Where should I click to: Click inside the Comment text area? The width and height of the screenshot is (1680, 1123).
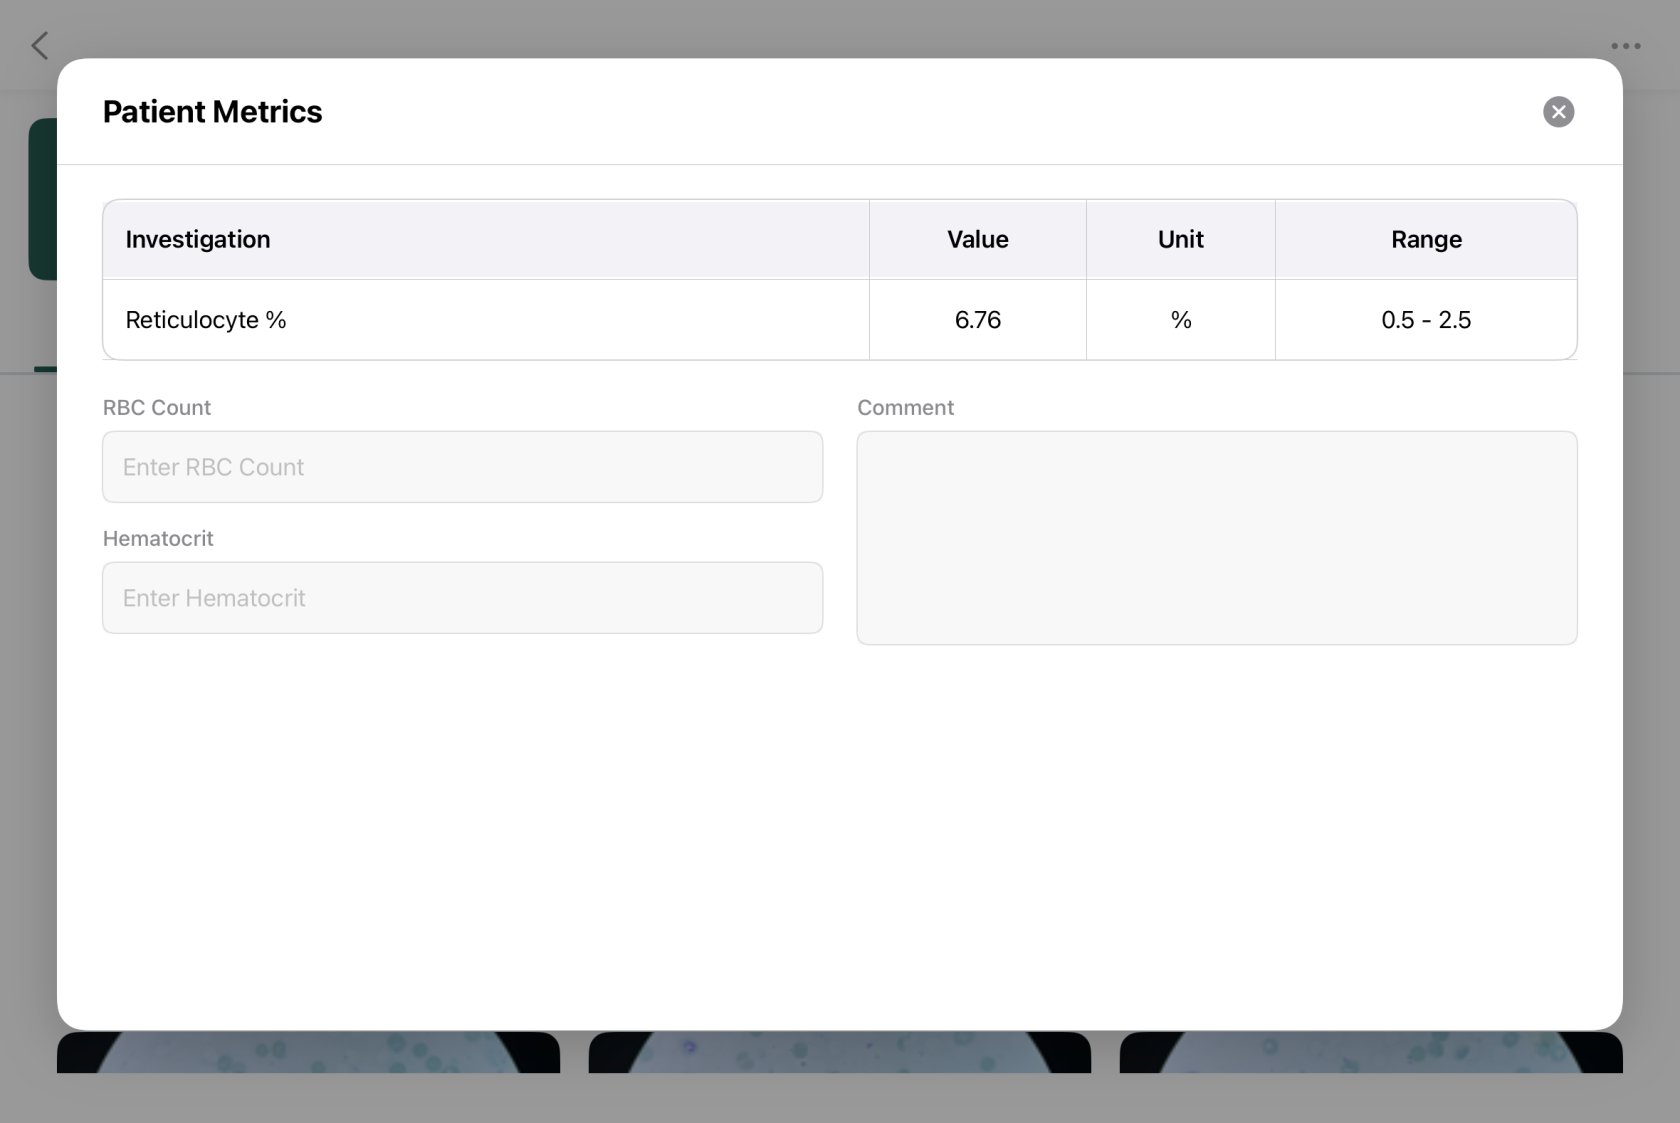(x=1217, y=538)
